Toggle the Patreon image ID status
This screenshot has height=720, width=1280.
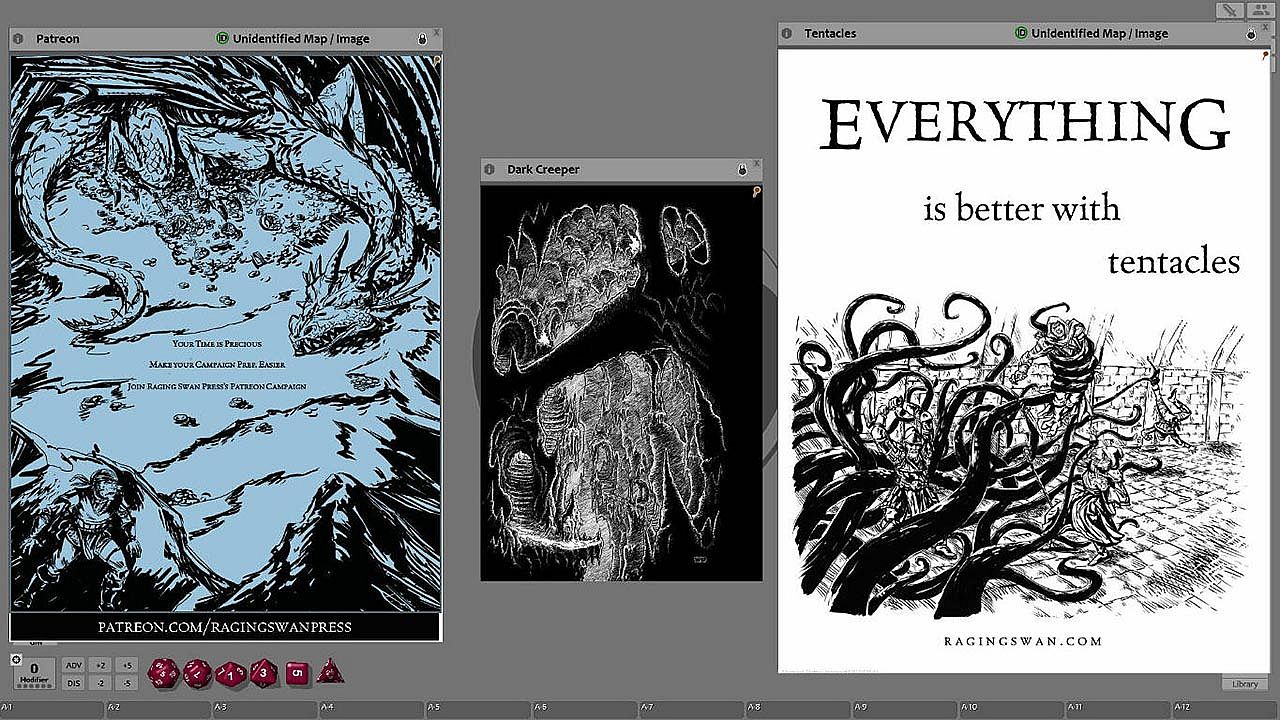point(222,39)
